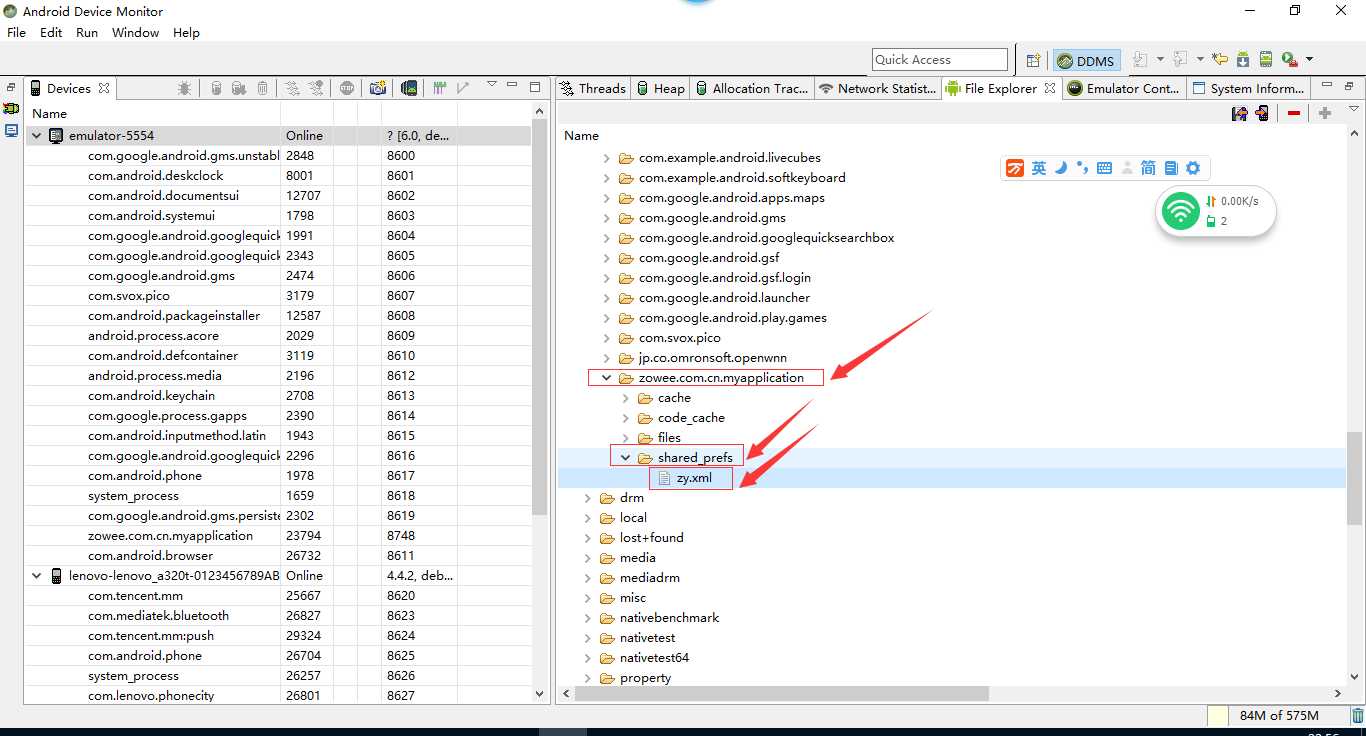This screenshot has height=736, width=1366.
Task: Click in the Quick Access field
Action: click(939, 60)
